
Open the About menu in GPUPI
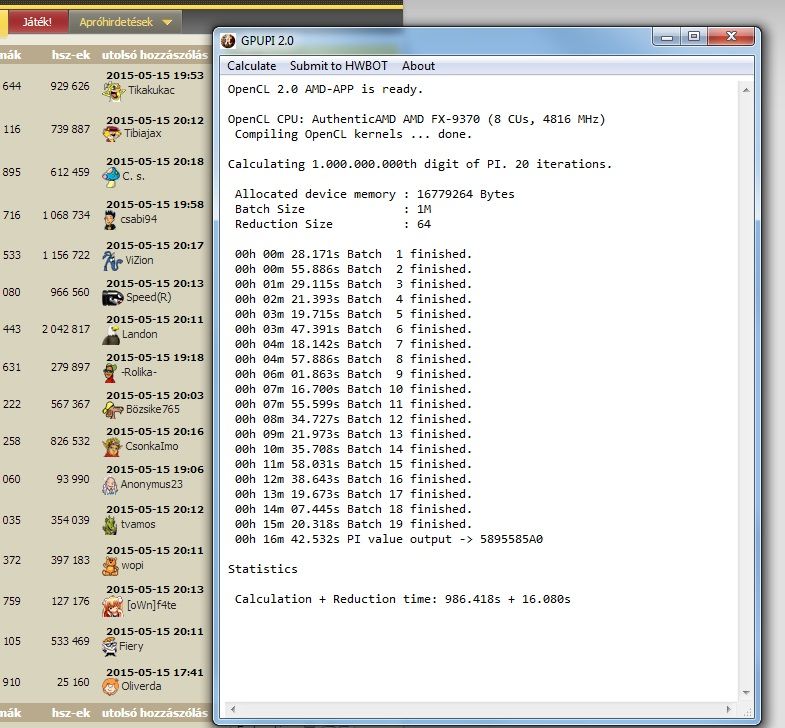pos(418,66)
